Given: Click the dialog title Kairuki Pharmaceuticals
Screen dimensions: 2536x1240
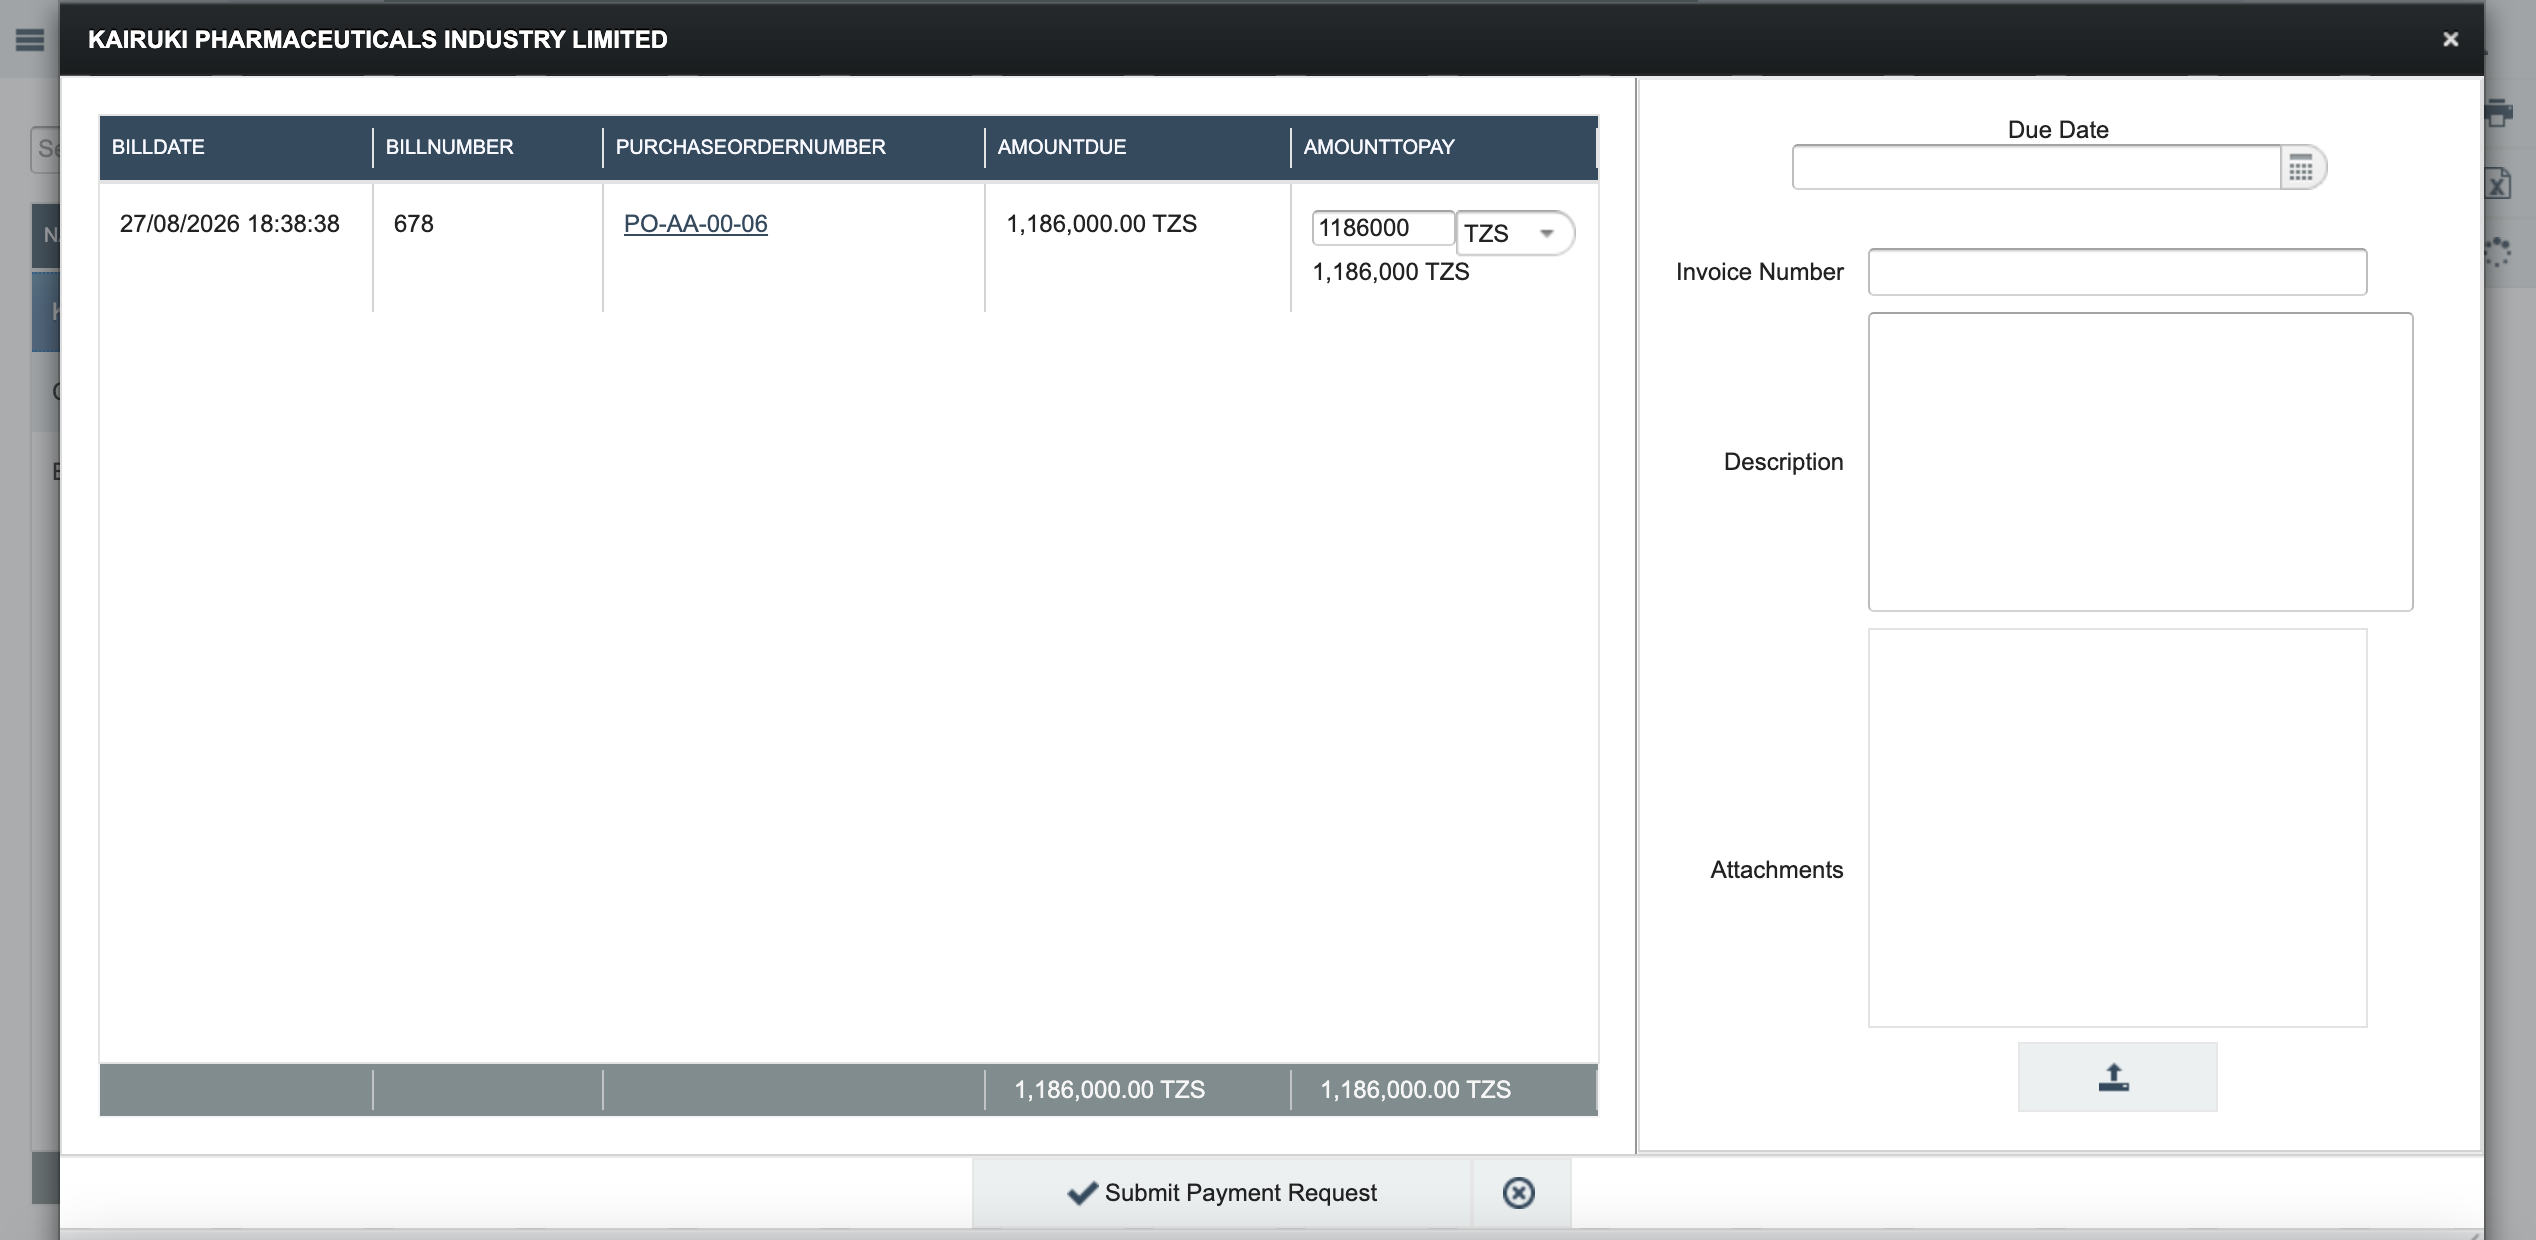Looking at the screenshot, I should [x=378, y=39].
